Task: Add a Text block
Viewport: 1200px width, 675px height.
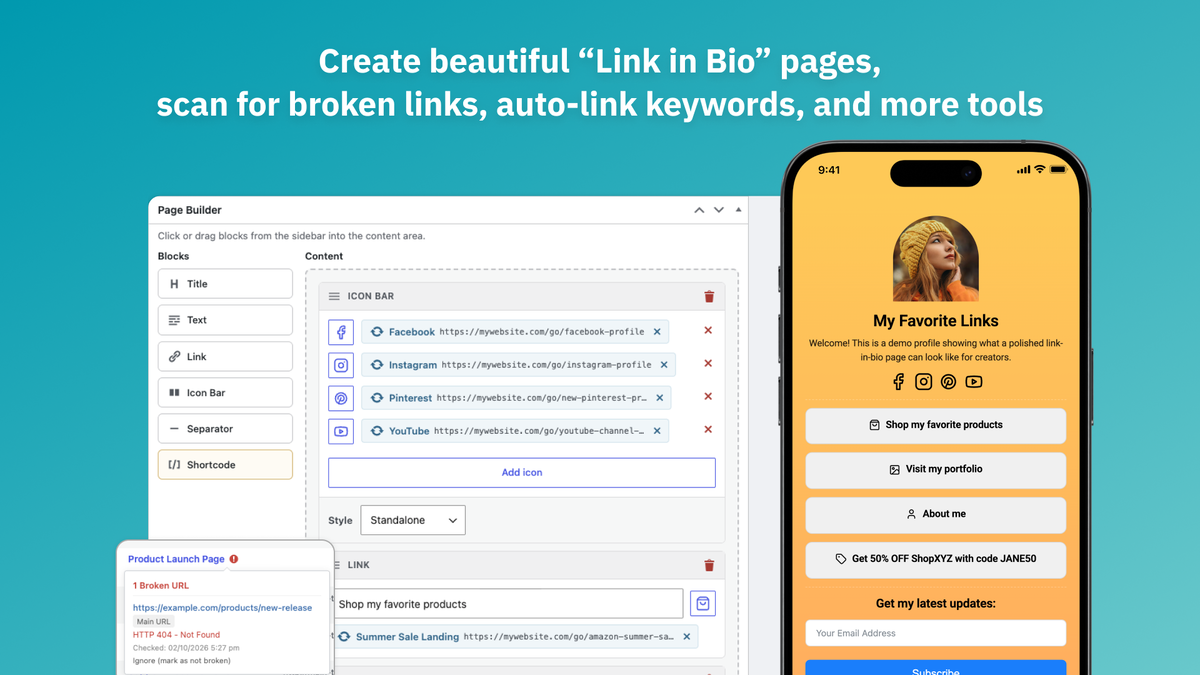Action: point(225,320)
